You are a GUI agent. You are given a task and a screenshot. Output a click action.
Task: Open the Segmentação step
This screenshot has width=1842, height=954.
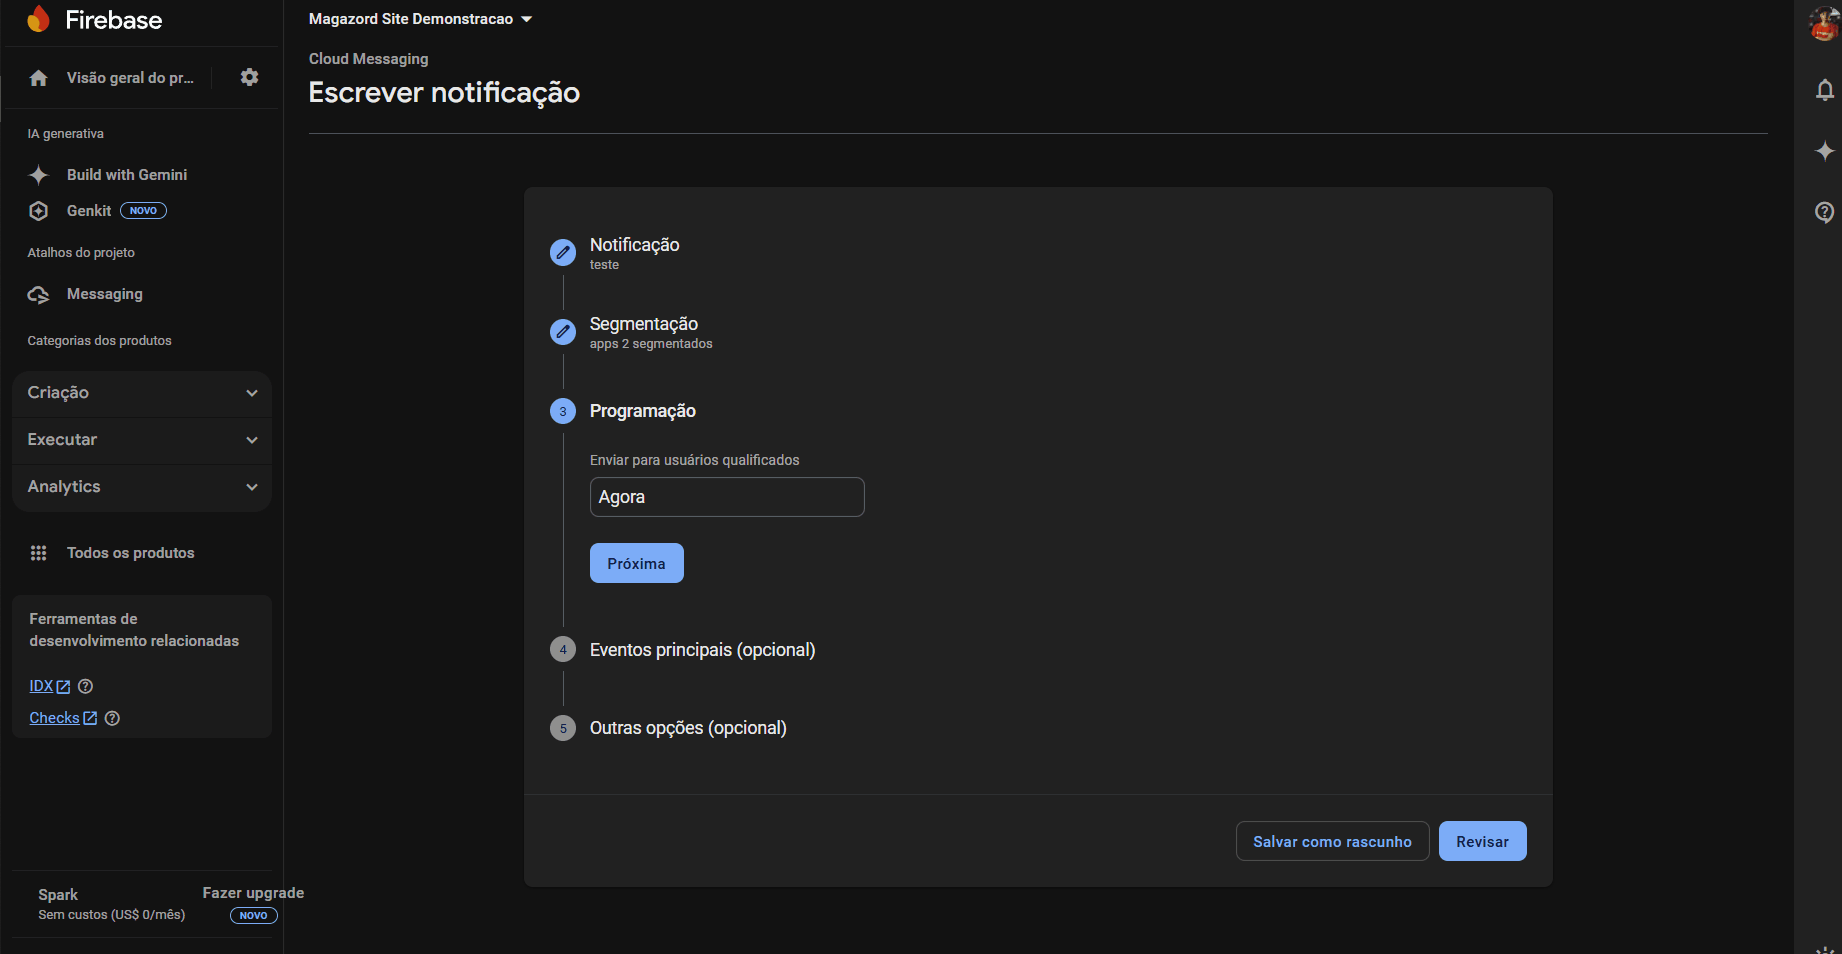644,324
